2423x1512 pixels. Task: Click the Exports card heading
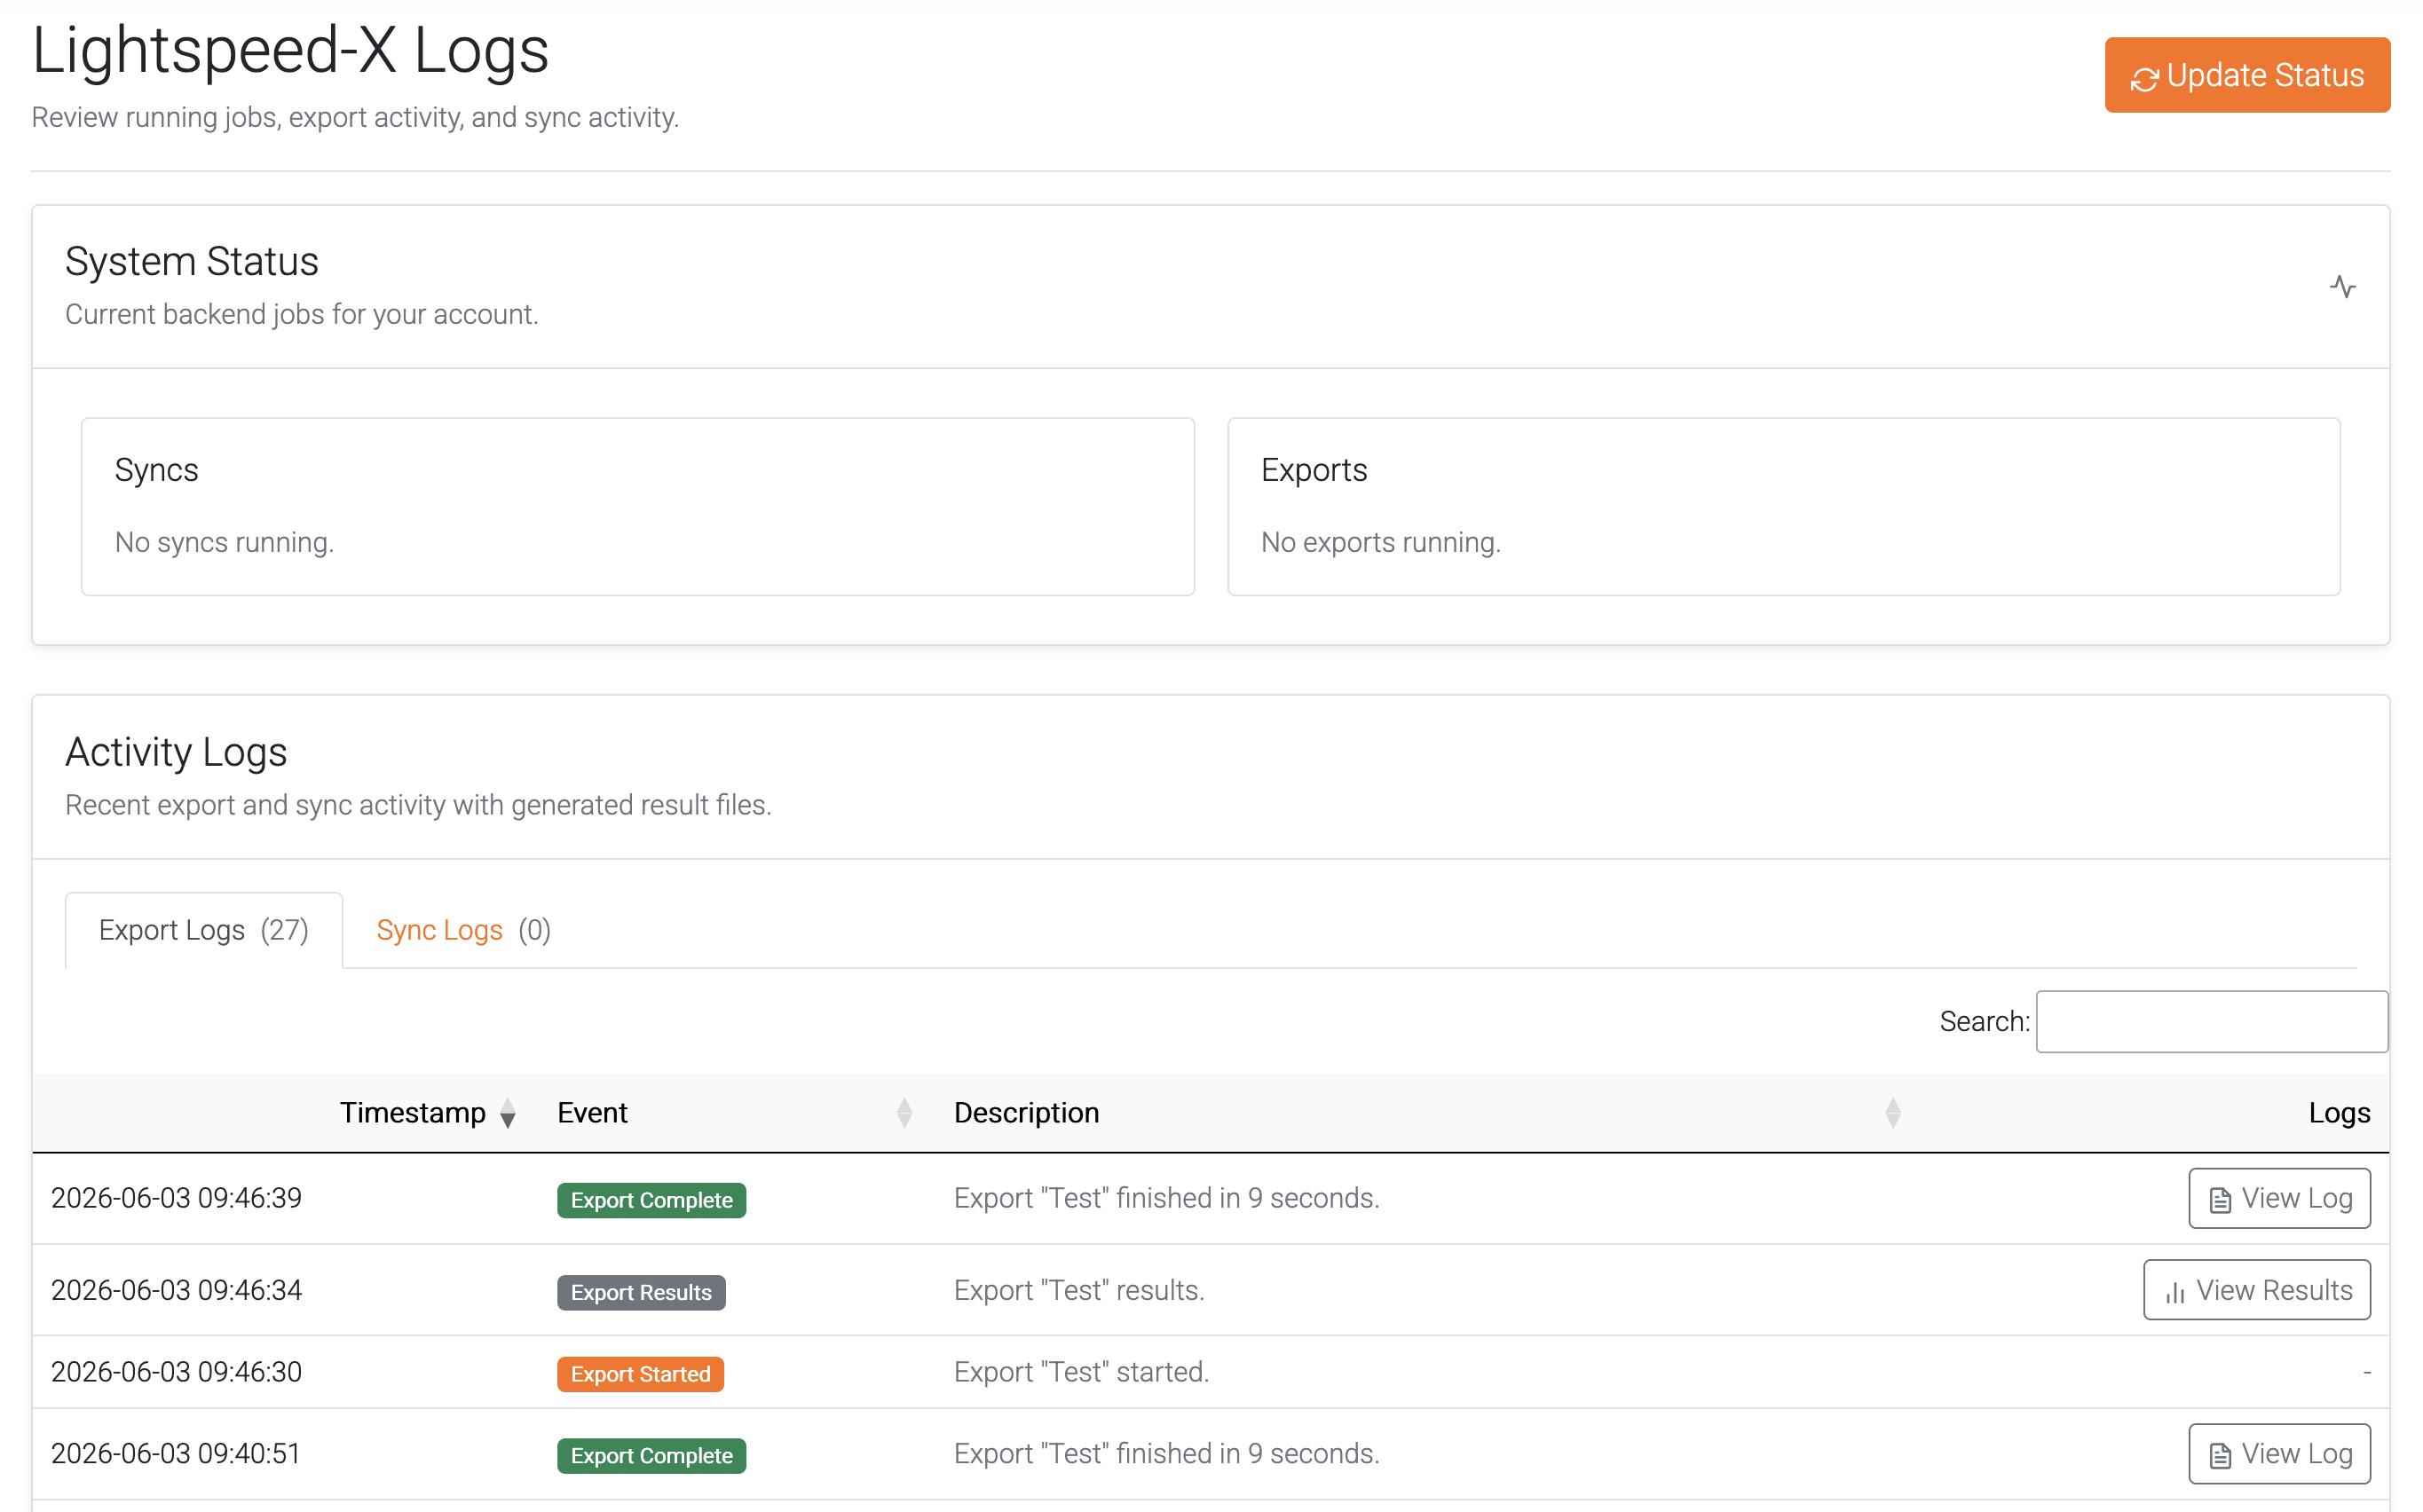(1313, 470)
